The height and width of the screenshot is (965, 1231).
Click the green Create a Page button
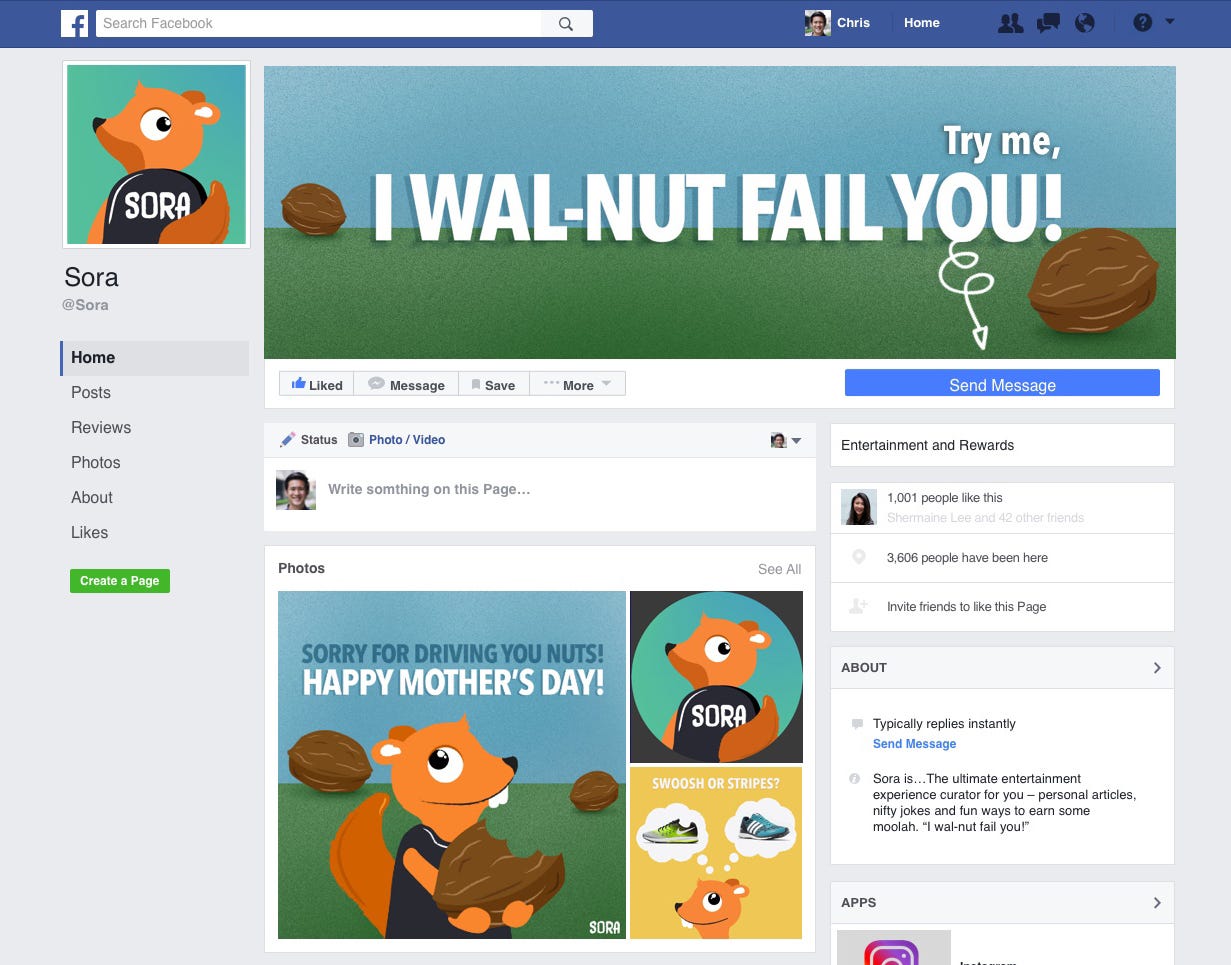pyautogui.click(x=120, y=581)
